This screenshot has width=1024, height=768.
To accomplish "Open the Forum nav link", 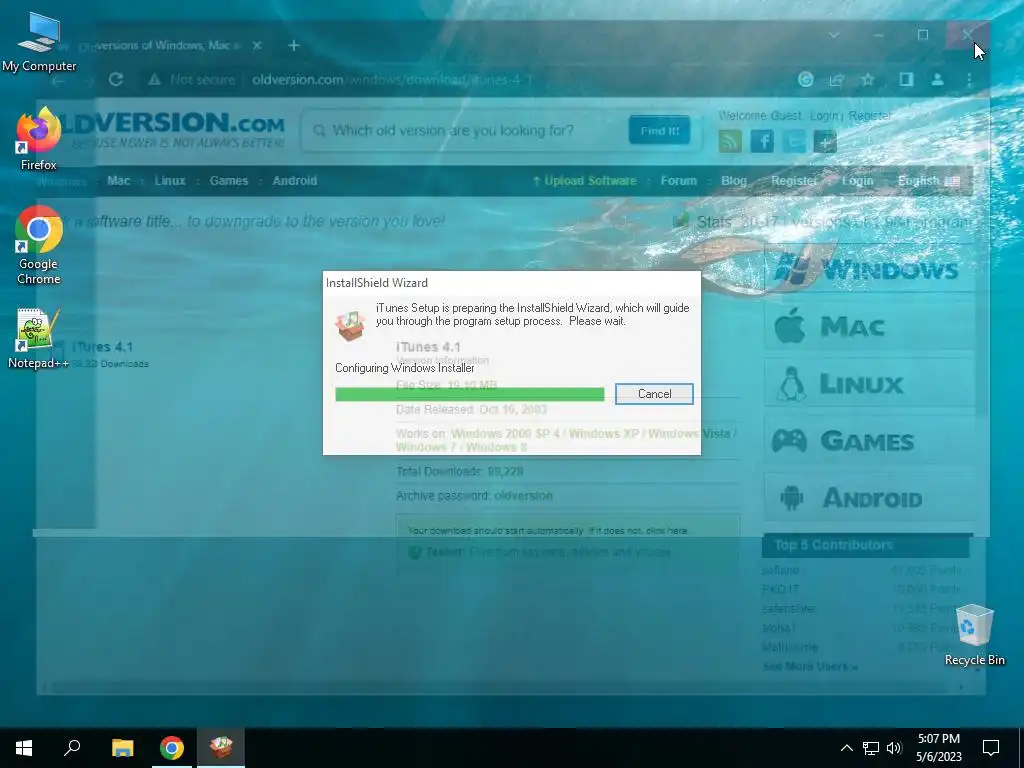I will click(679, 181).
